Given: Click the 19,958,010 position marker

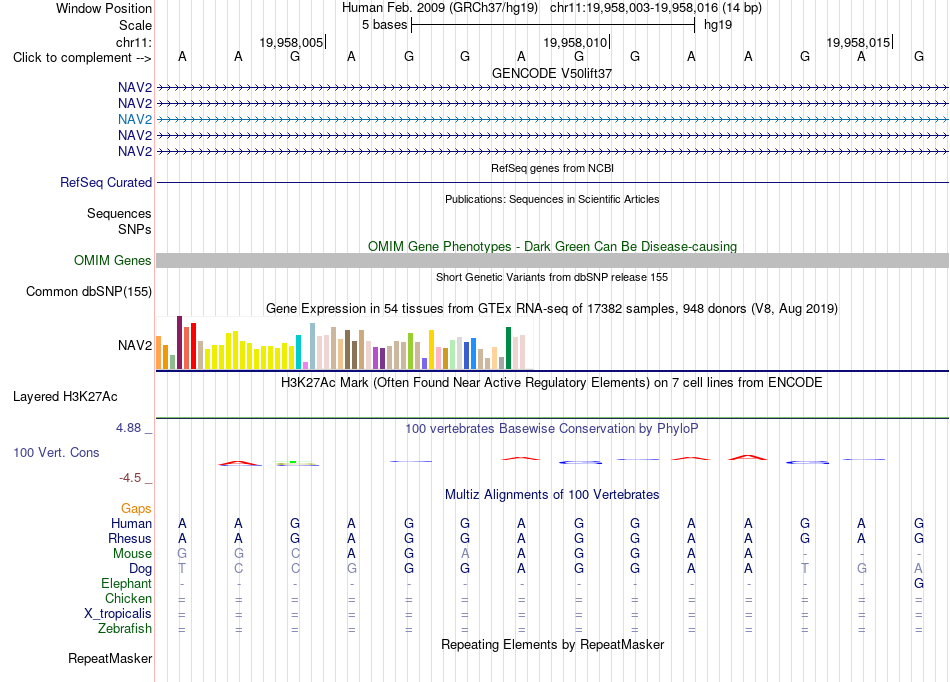Looking at the screenshot, I should coord(576,42).
